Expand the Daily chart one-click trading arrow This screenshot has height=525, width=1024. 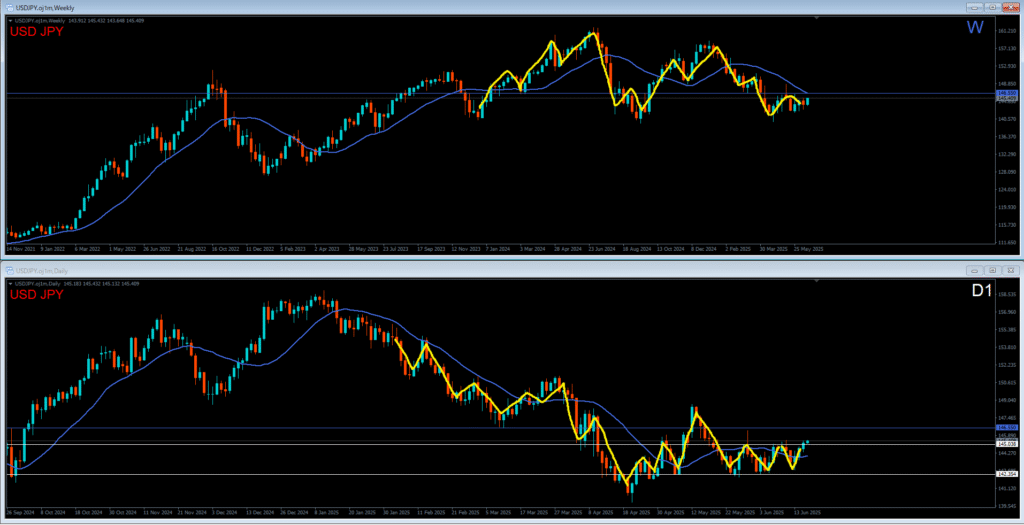click(10, 283)
